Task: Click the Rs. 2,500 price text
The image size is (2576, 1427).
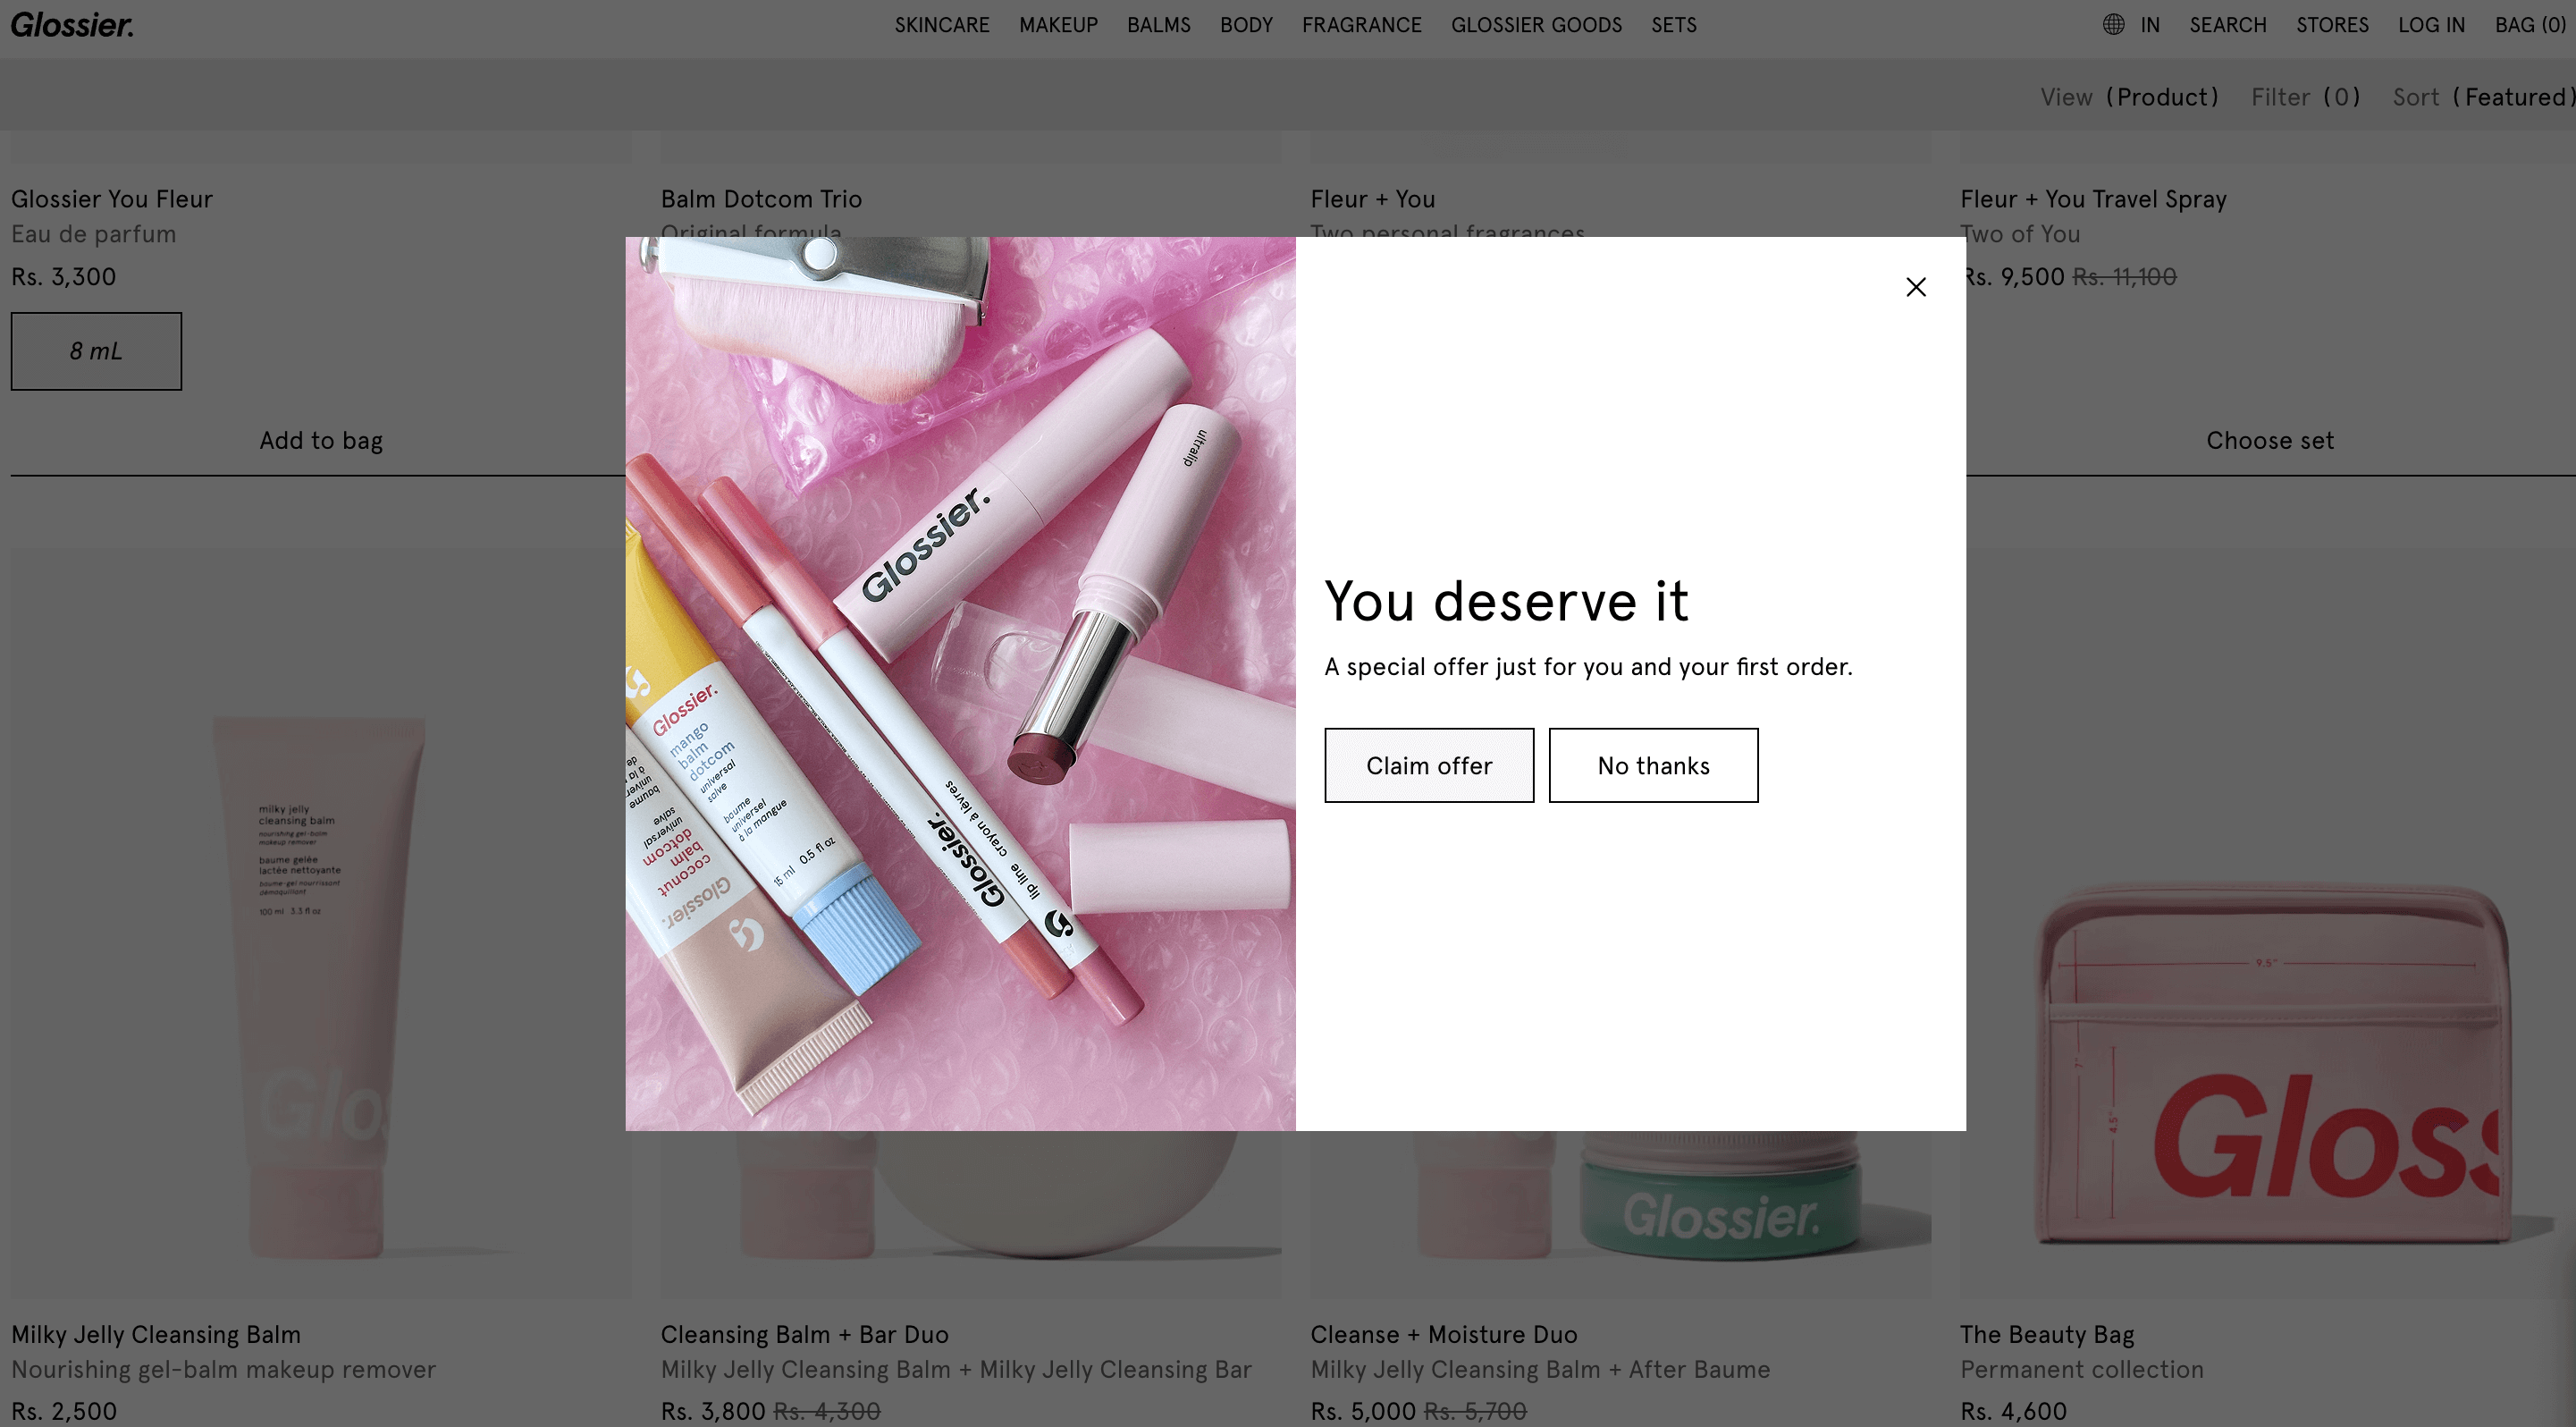Action: pos(64,1412)
